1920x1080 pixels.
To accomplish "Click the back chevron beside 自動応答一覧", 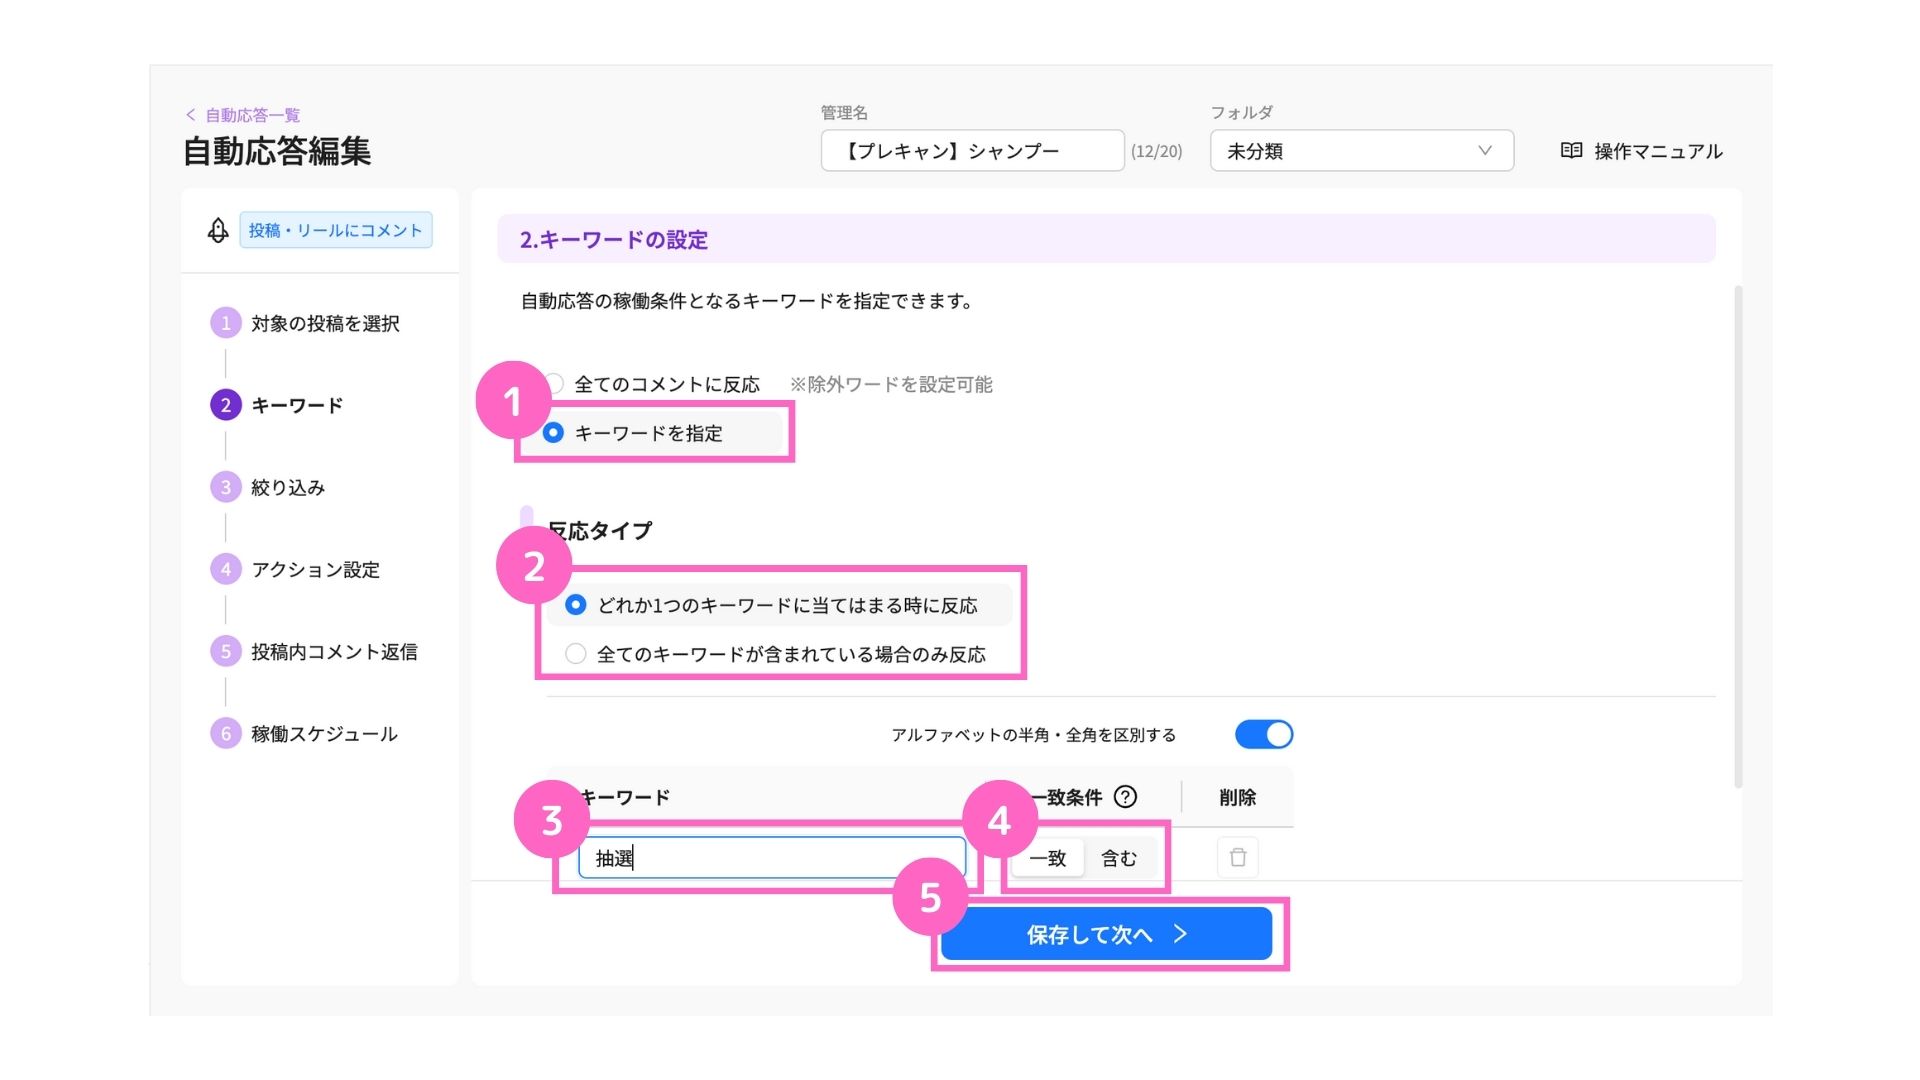I will click(x=190, y=115).
